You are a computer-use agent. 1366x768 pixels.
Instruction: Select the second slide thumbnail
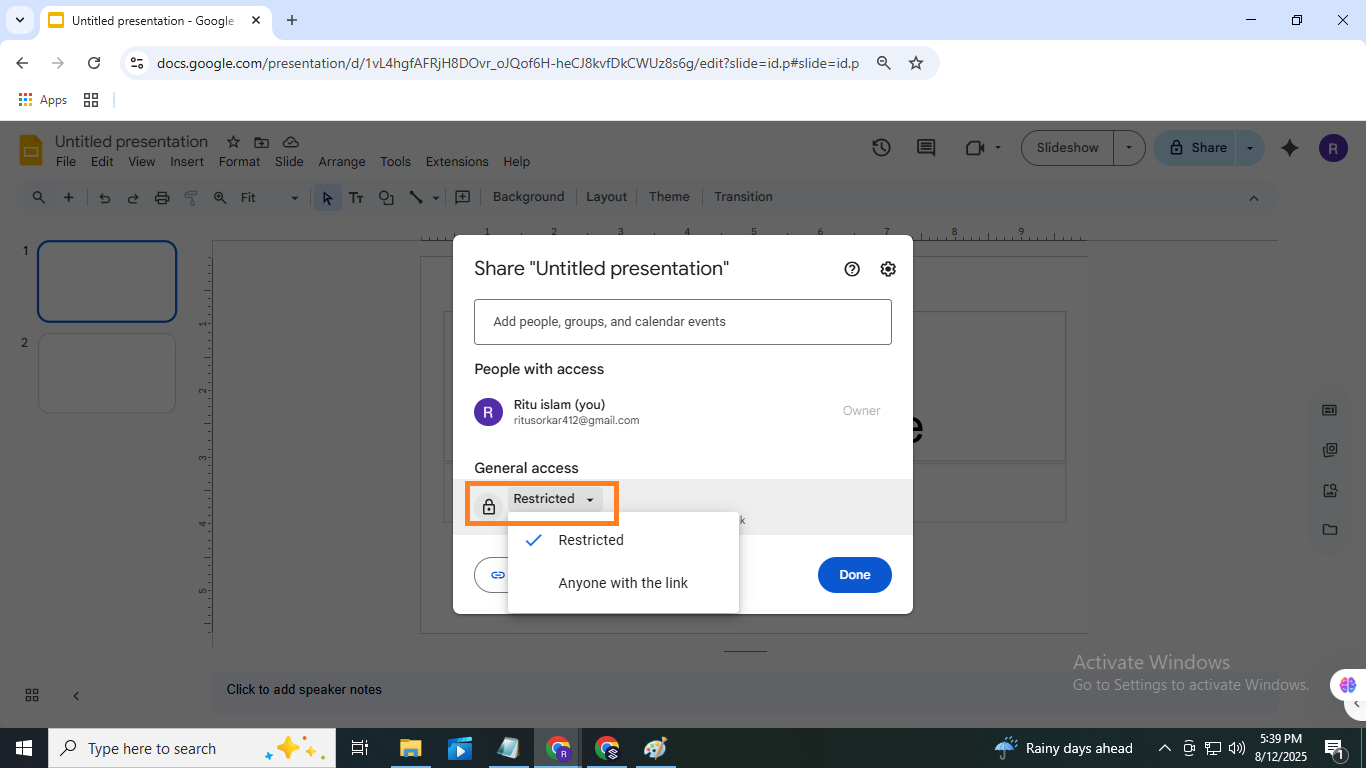107,373
